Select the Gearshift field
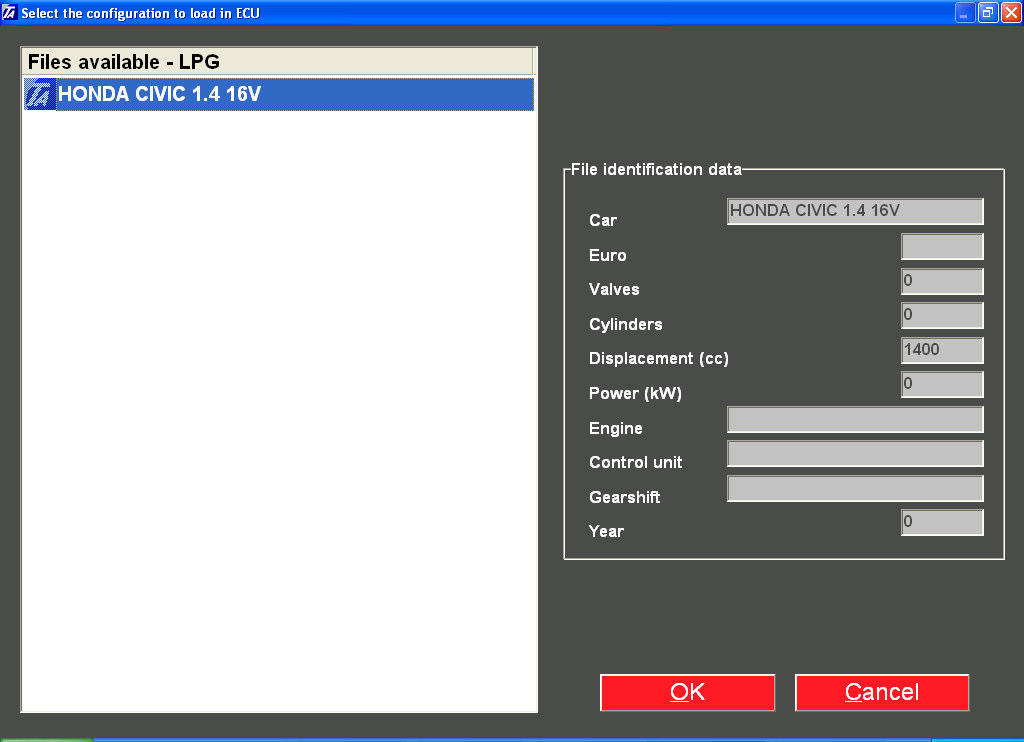This screenshot has width=1024, height=742. pos(855,489)
